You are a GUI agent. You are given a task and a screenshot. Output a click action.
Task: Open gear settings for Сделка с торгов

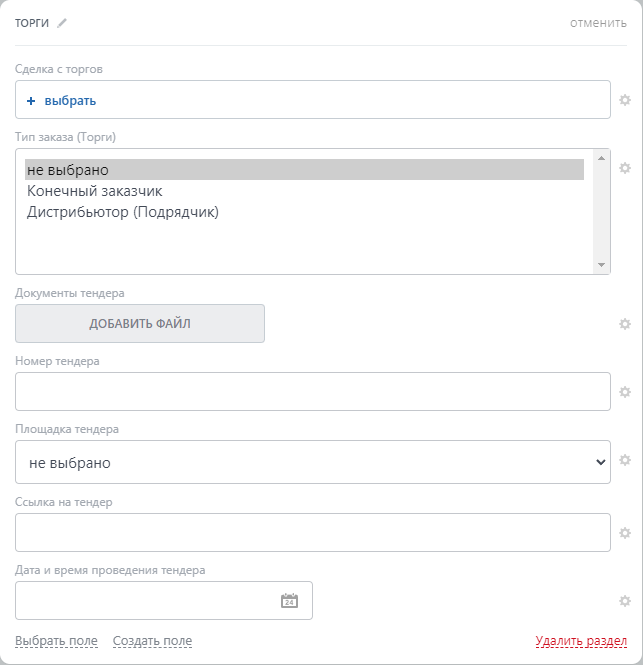625,100
